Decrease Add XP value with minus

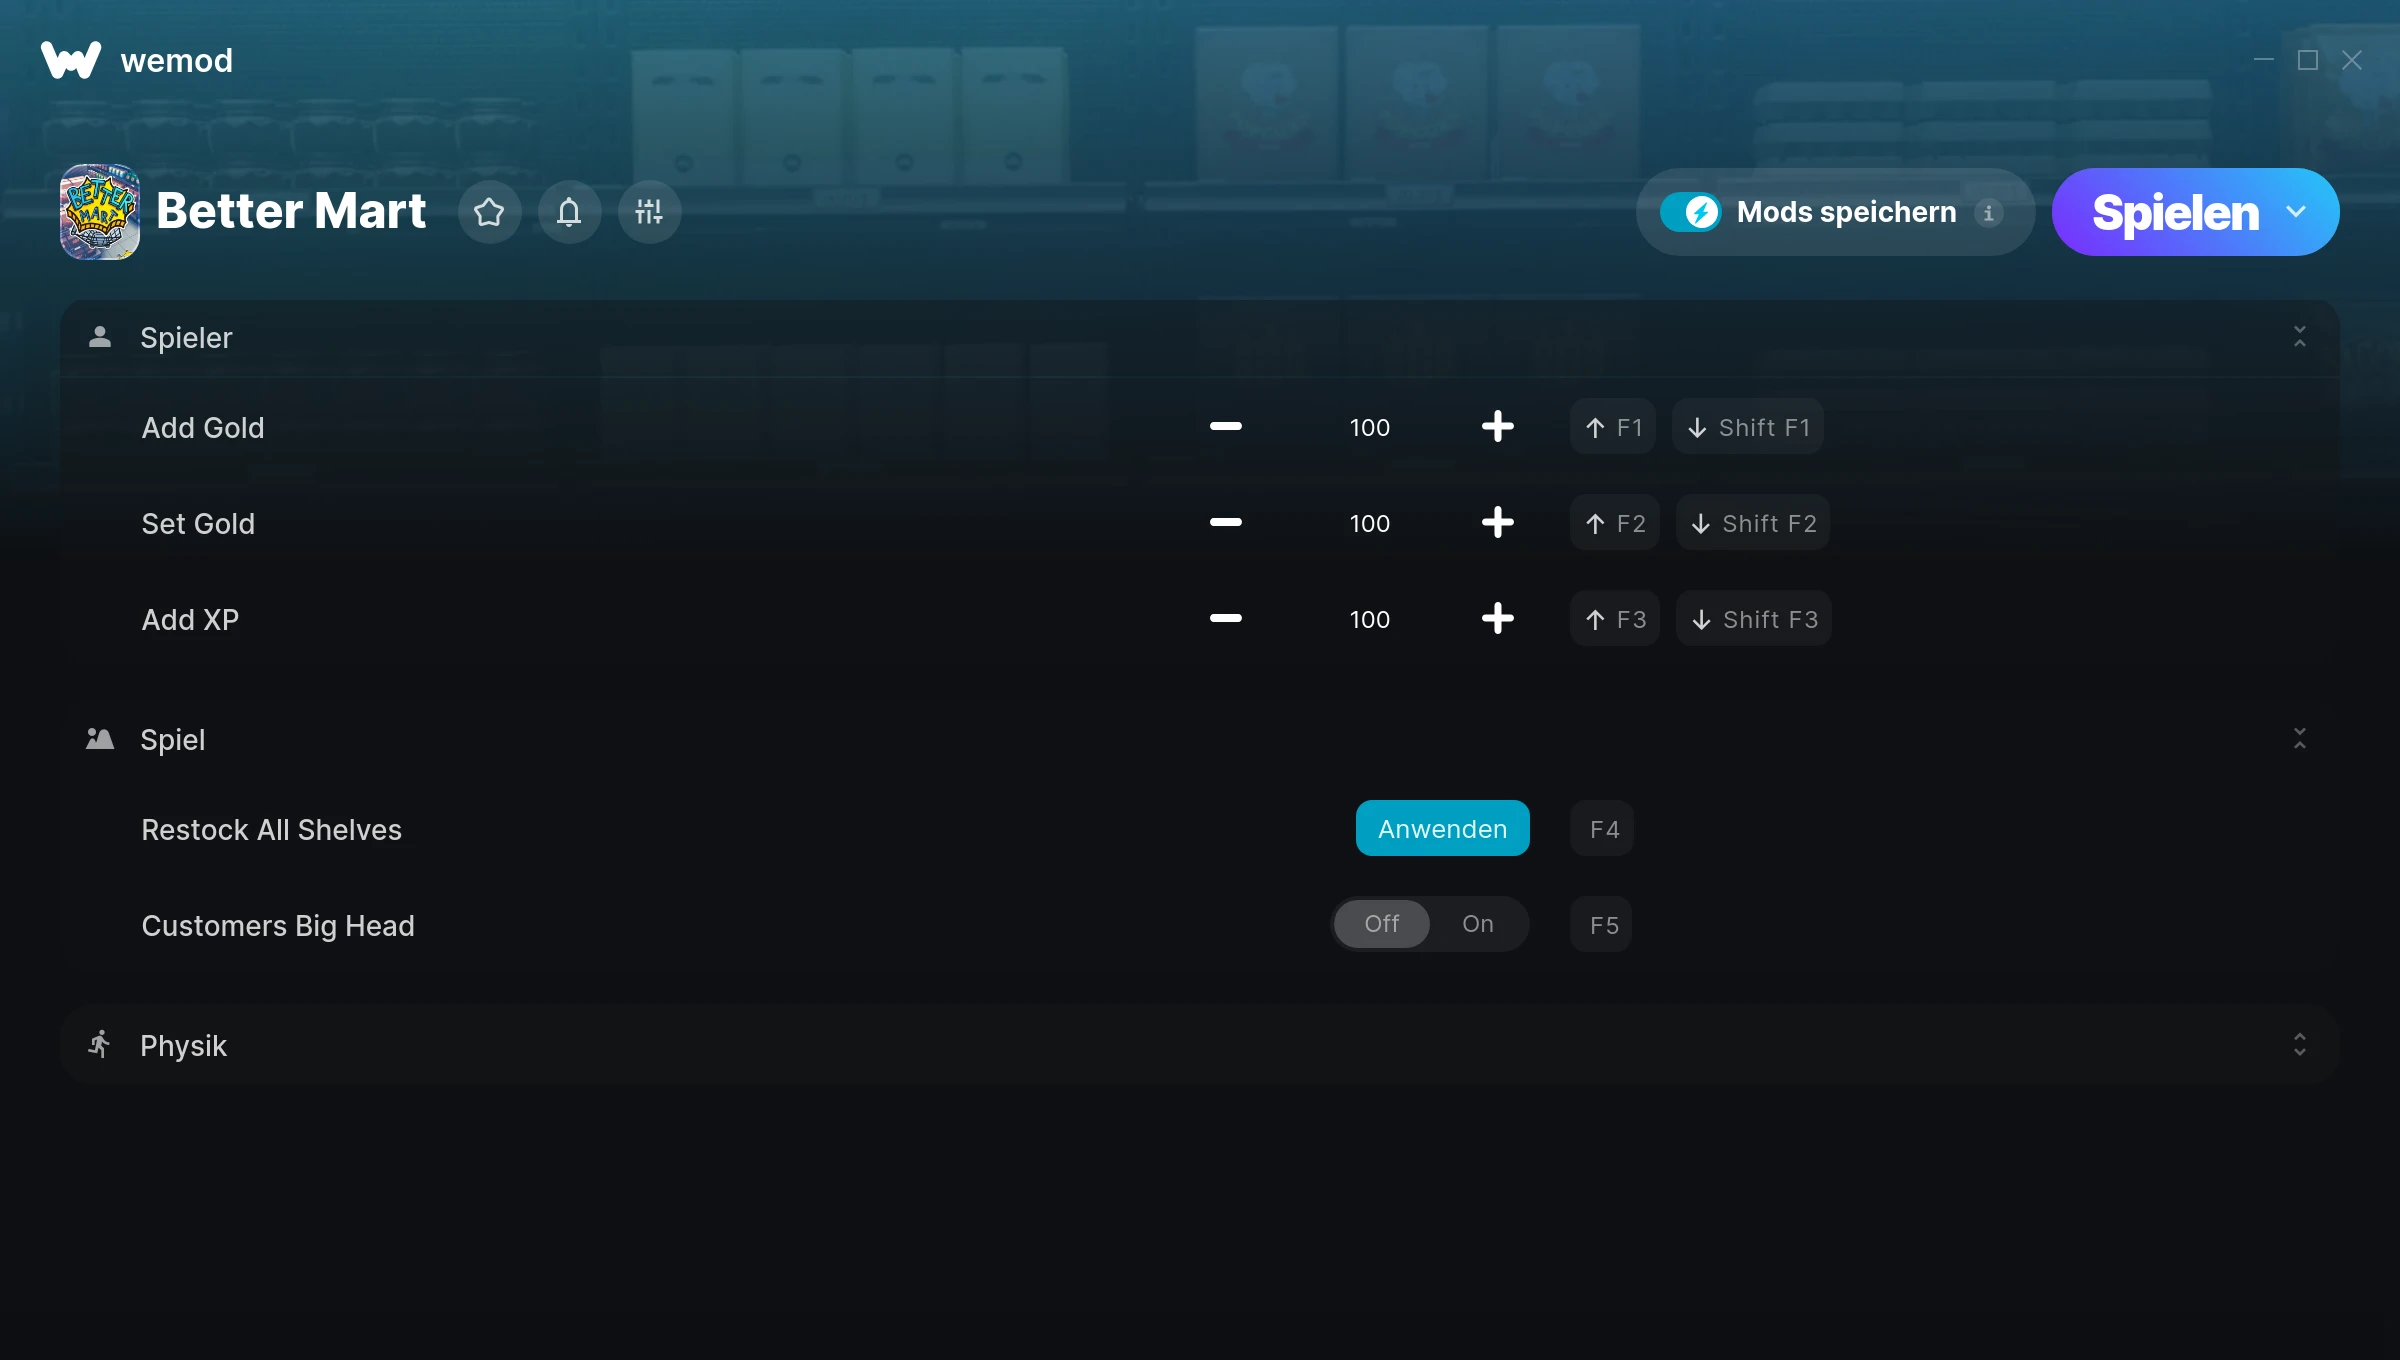pyautogui.click(x=1225, y=619)
